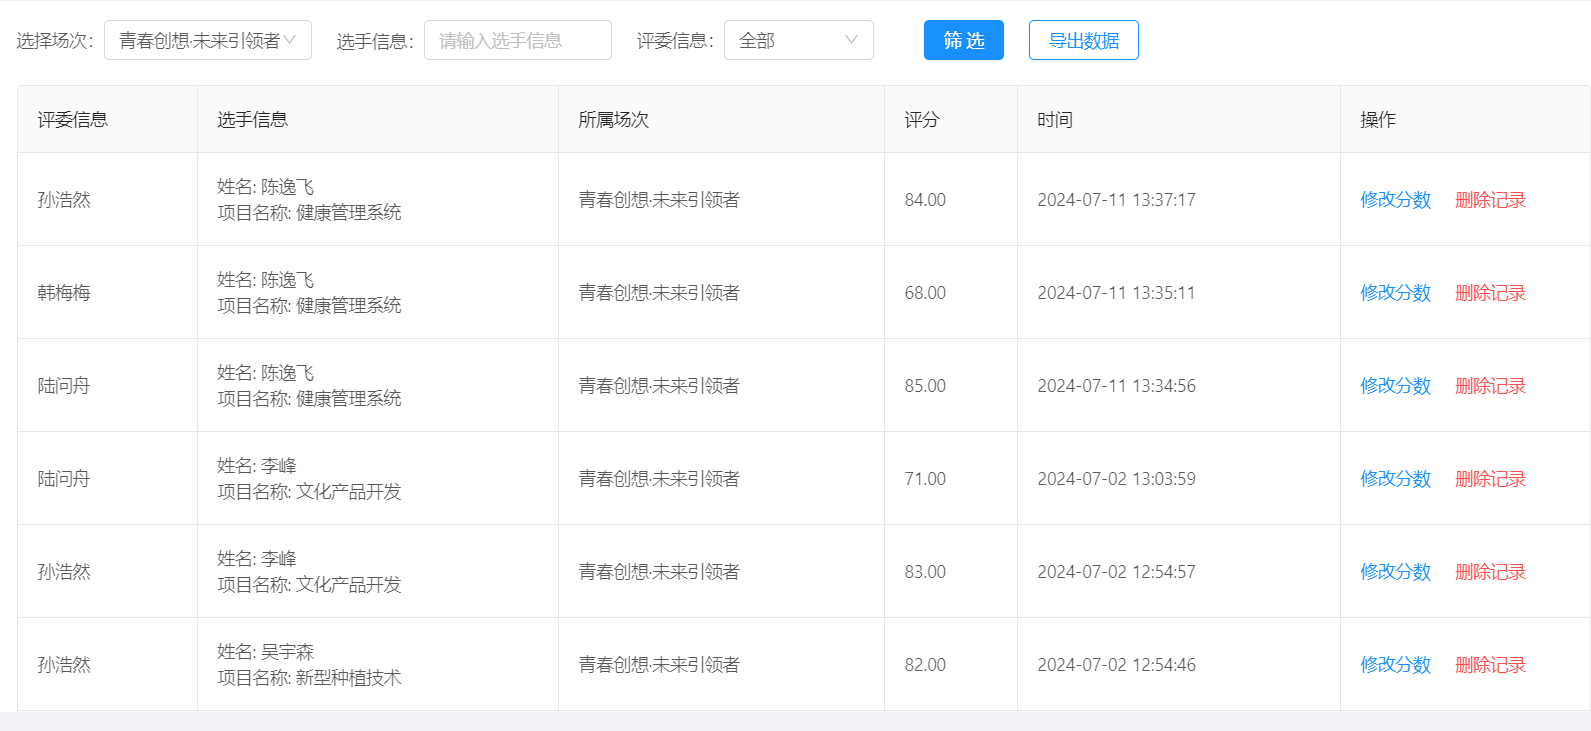Image resolution: width=1591 pixels, height=731 pixels.
Task: Click 孙浩然 judge cell in 84.00 row
Action: coord(108,200)
